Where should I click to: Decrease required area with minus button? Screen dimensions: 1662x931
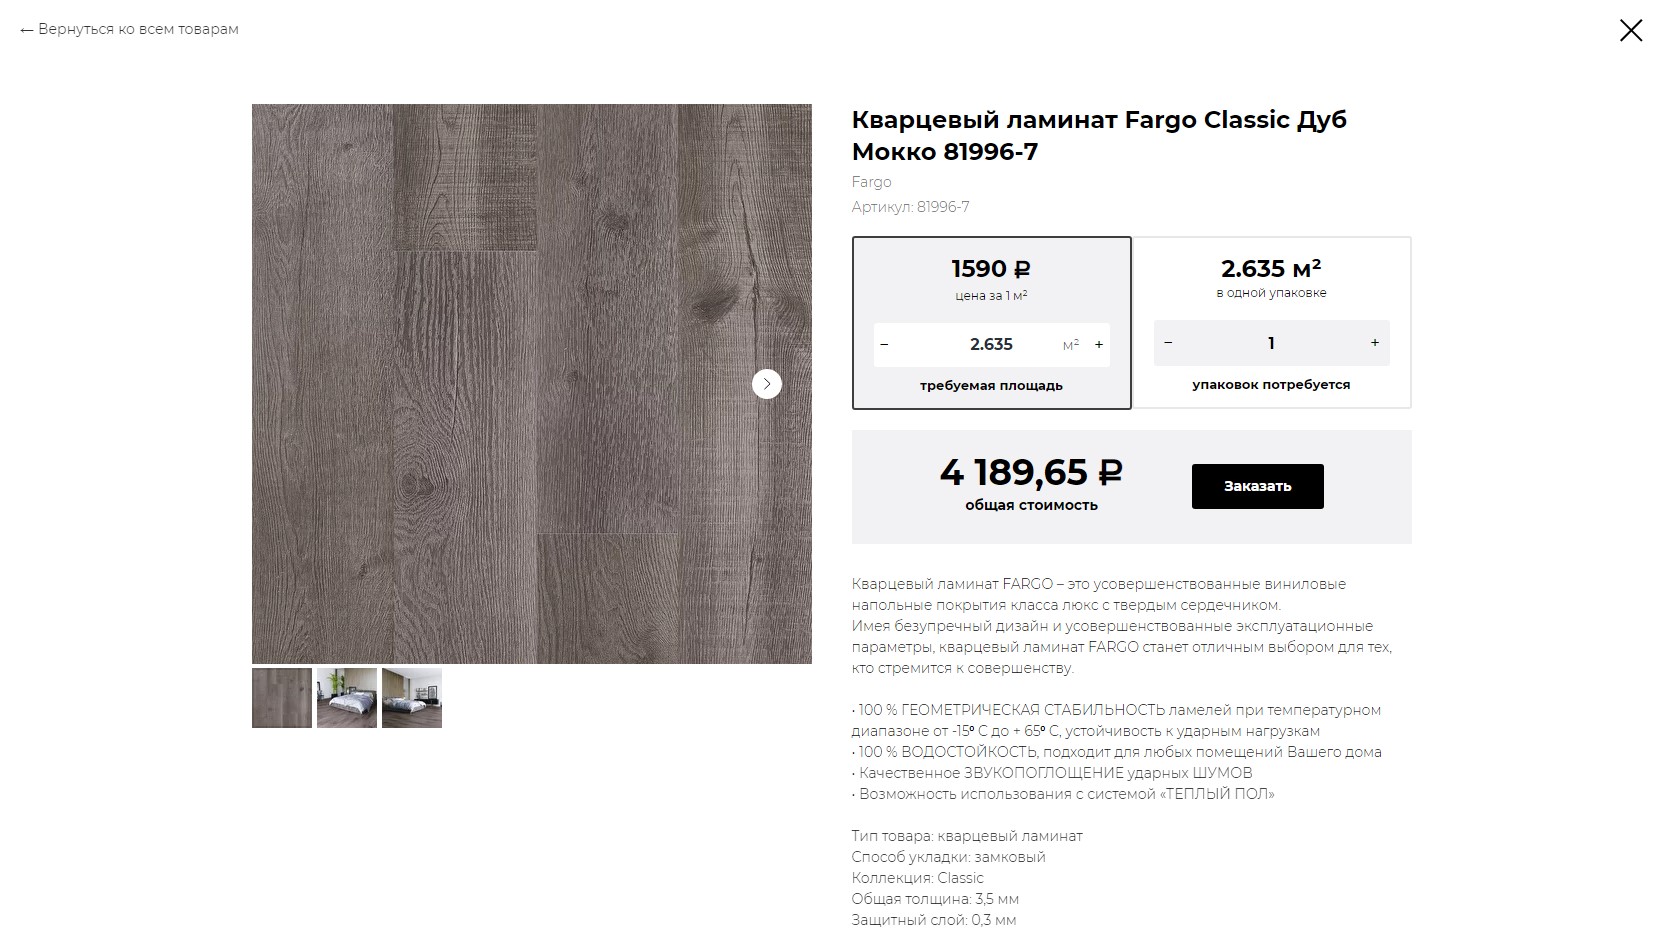(x=884, y=345)
